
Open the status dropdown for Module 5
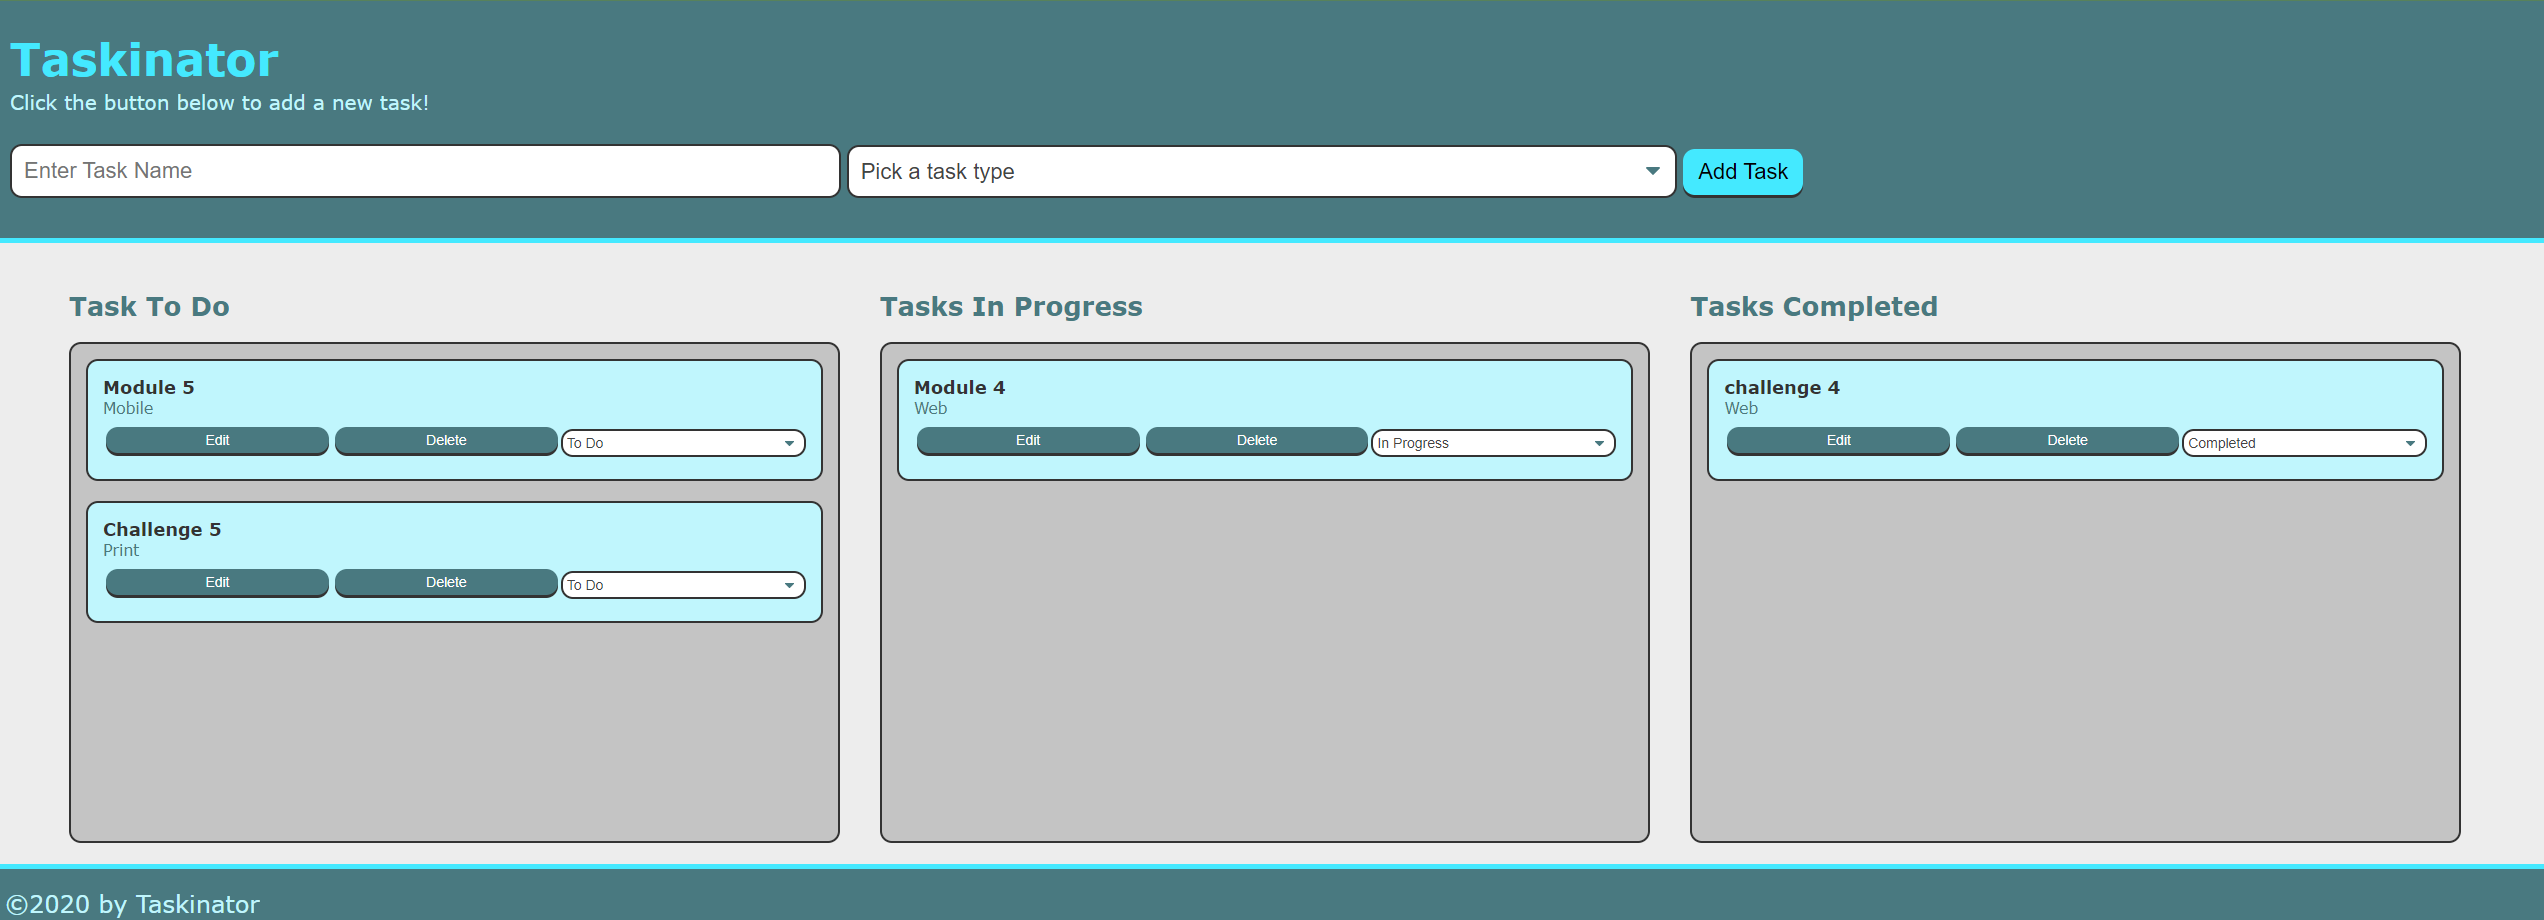[683, 443]
